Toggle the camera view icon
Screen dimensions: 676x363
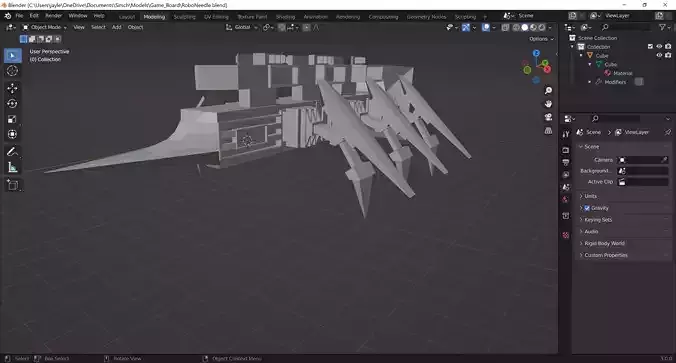[548, 117]
